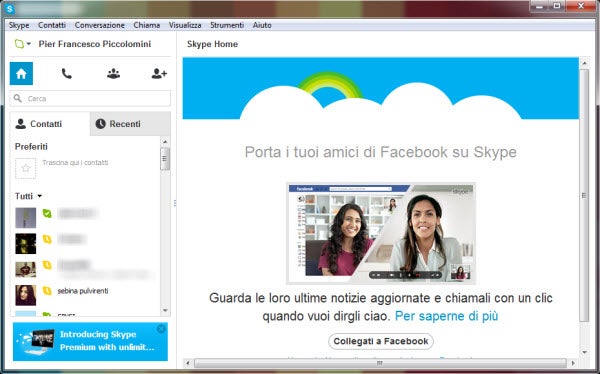Click the home panel vertical scrollbar thumb
Viewport: 600px width, 374px height.
pyautogui.click(x=584, y=195)
